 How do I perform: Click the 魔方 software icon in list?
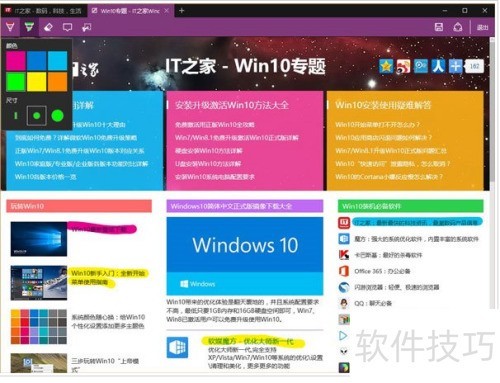point(344,239)
